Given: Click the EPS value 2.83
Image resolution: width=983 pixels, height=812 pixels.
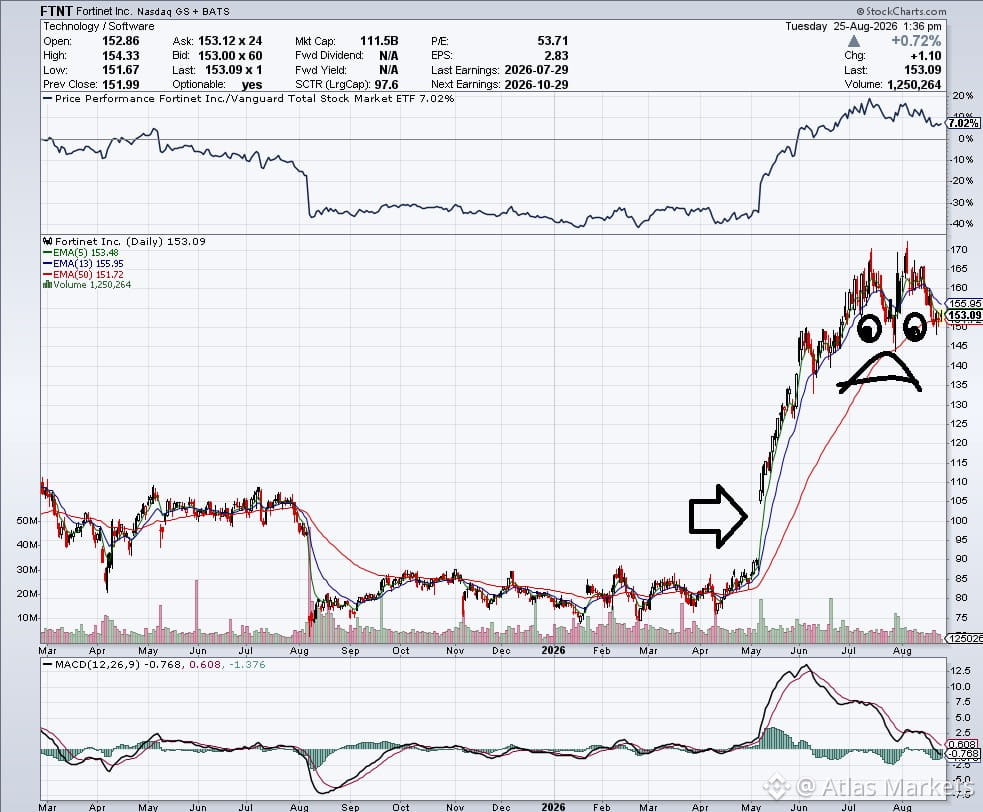Looking at the screenshot, I should coord(556,55).
